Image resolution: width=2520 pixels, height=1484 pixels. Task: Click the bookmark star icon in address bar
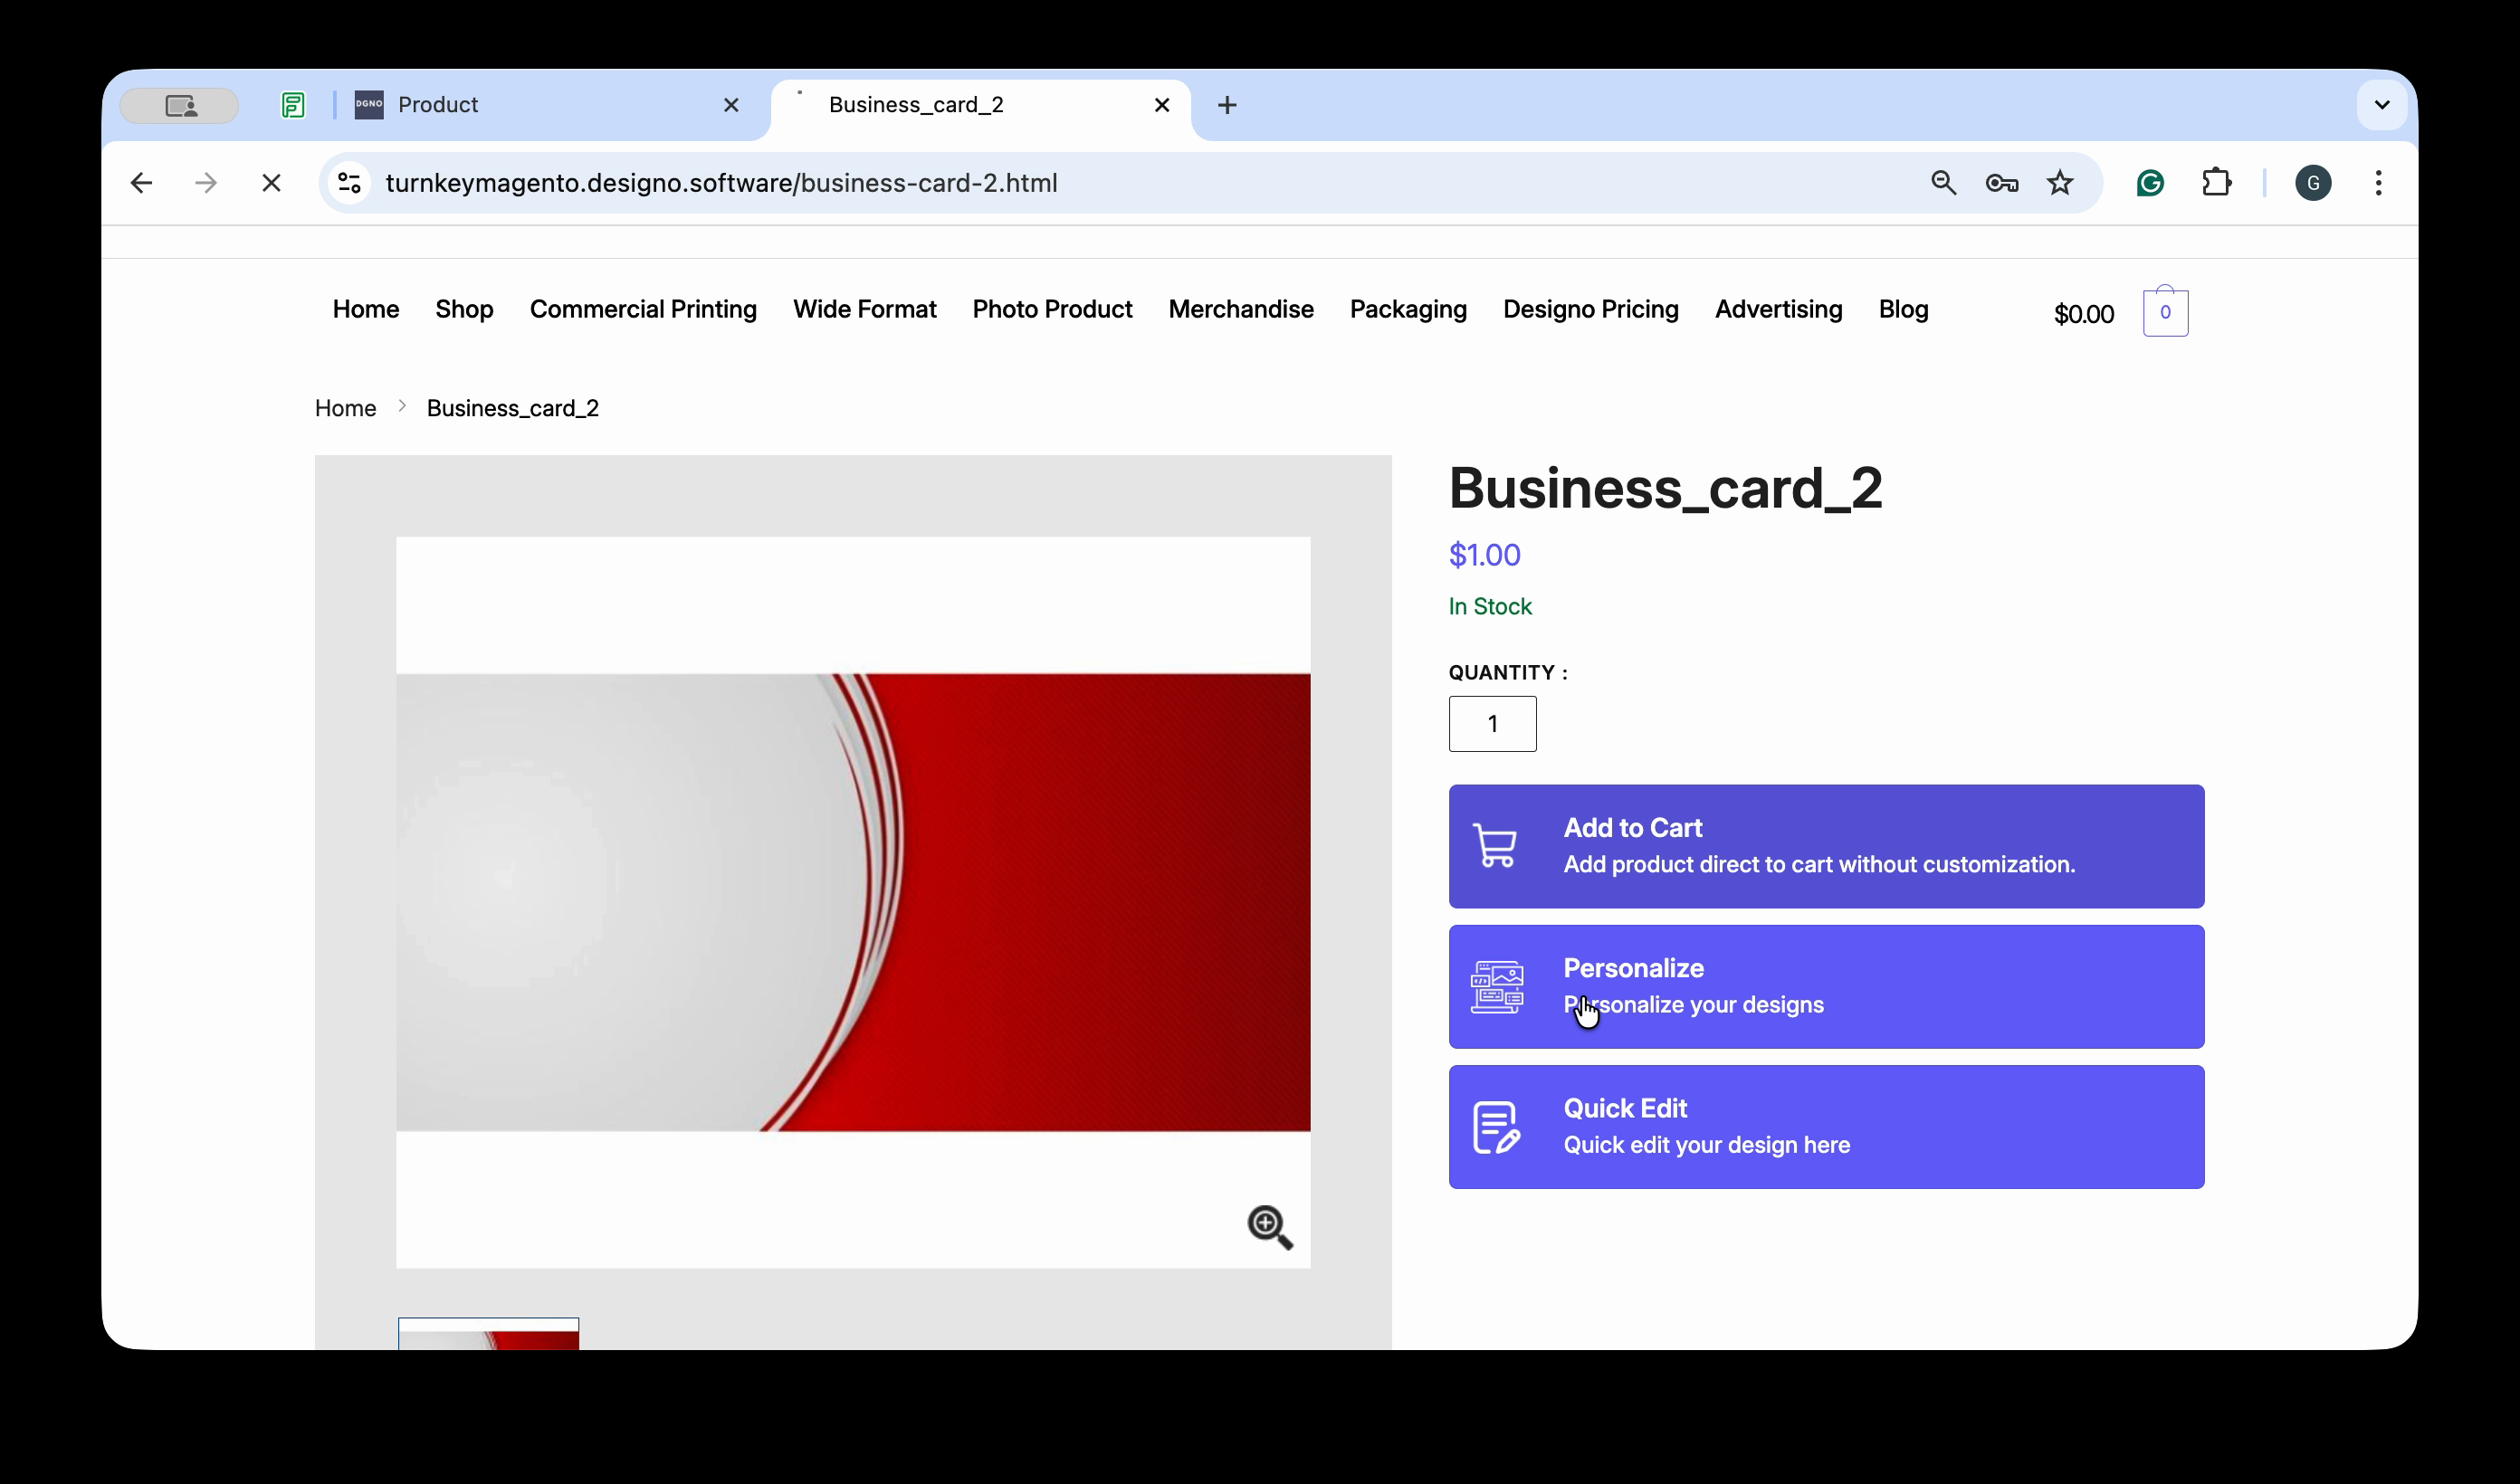pyautogui.click(x=2059, y=183)
